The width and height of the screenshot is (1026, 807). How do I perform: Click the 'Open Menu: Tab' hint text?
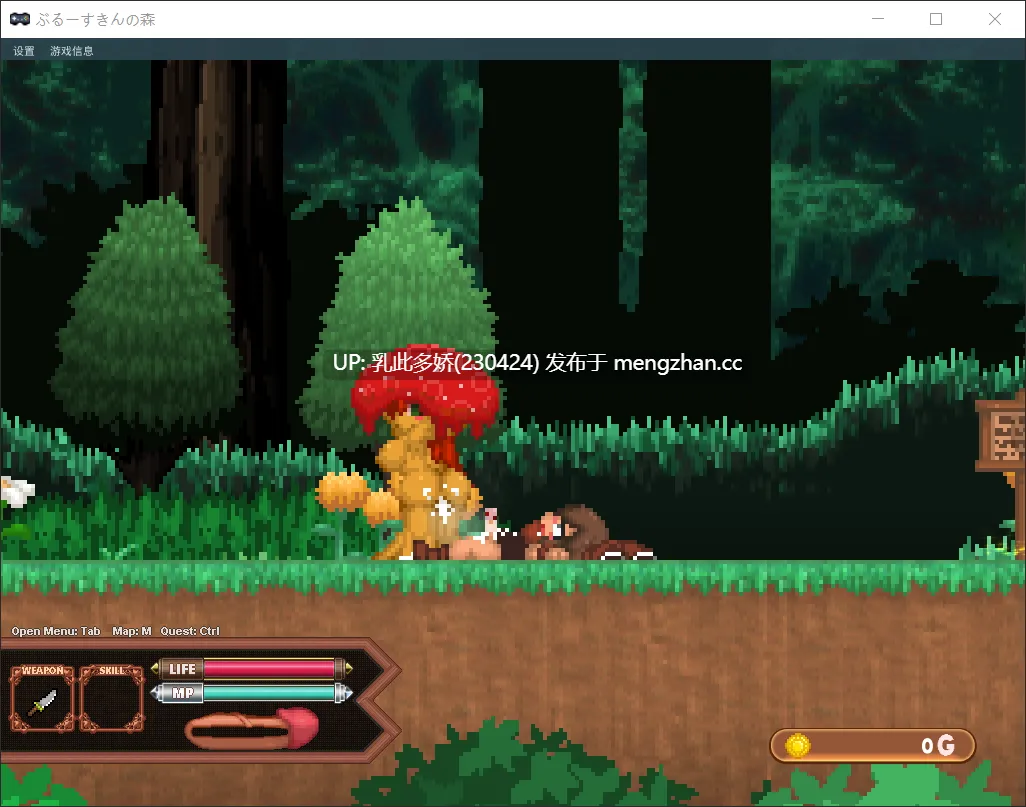tap(56, 631)
